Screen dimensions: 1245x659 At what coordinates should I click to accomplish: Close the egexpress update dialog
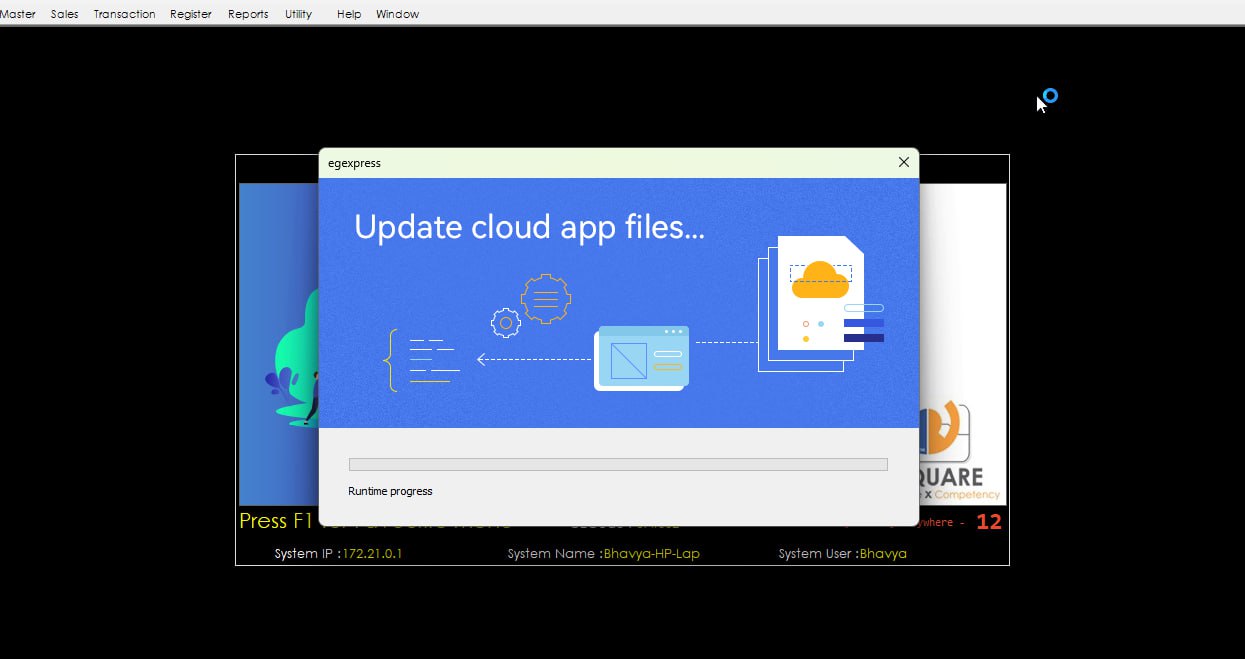coord(904,162)
